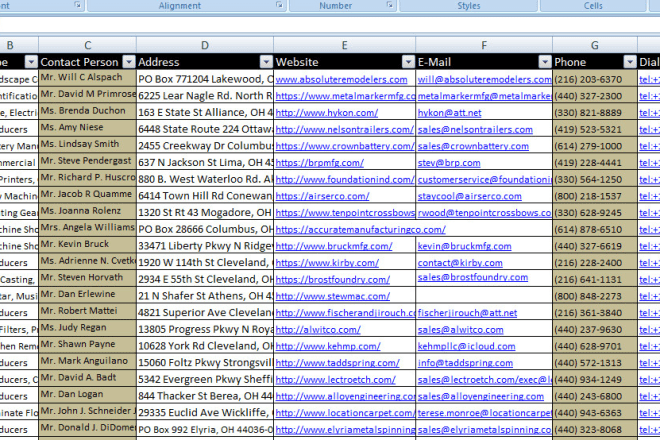
Task: Select phone cell (216) 203-6370
Action: (x=595, y=79)
